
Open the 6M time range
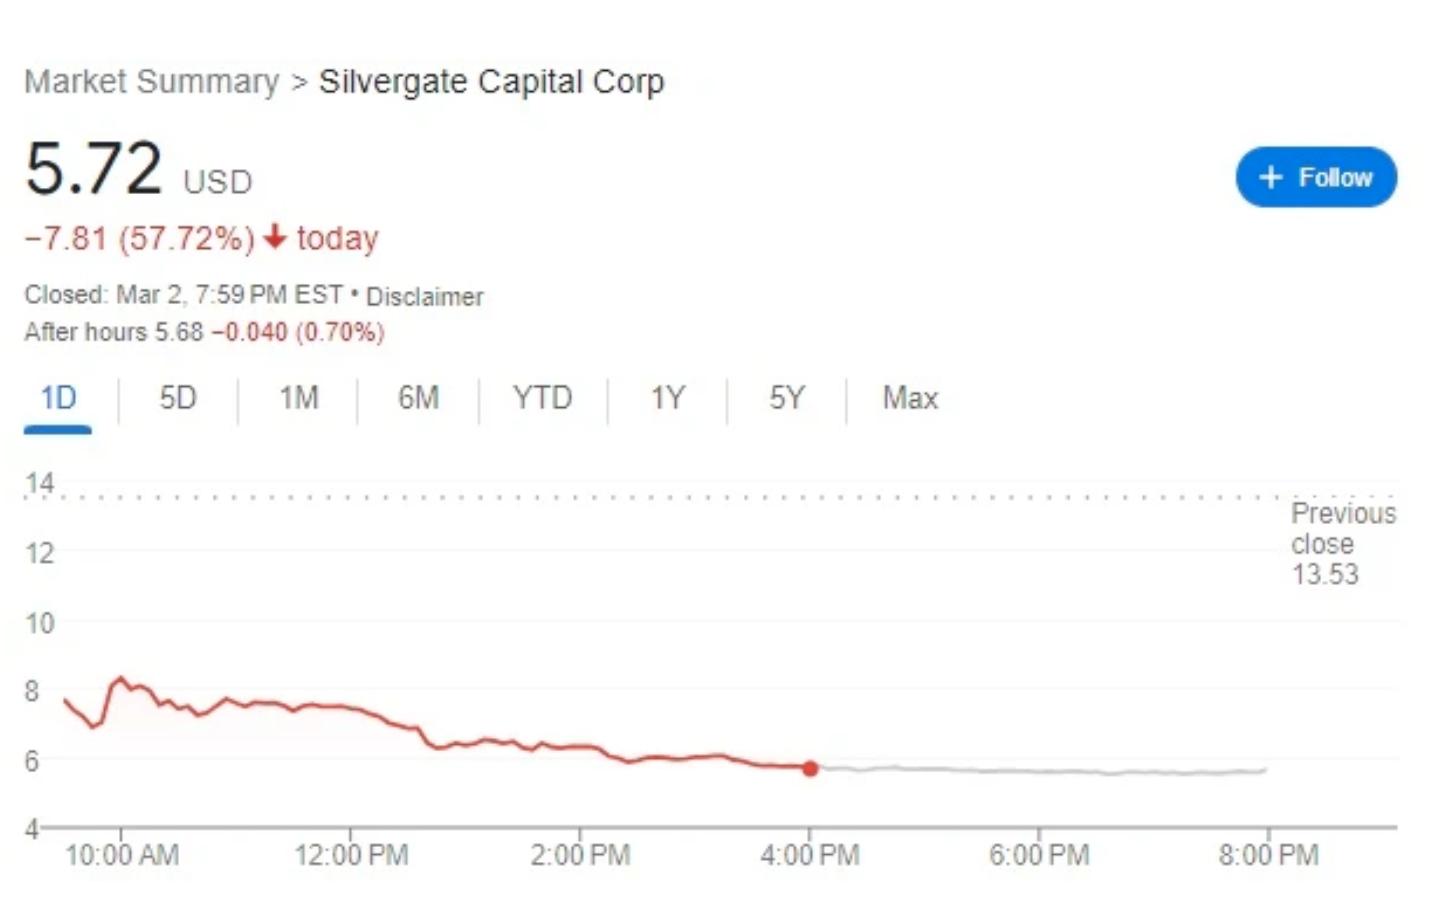(418, 398)
